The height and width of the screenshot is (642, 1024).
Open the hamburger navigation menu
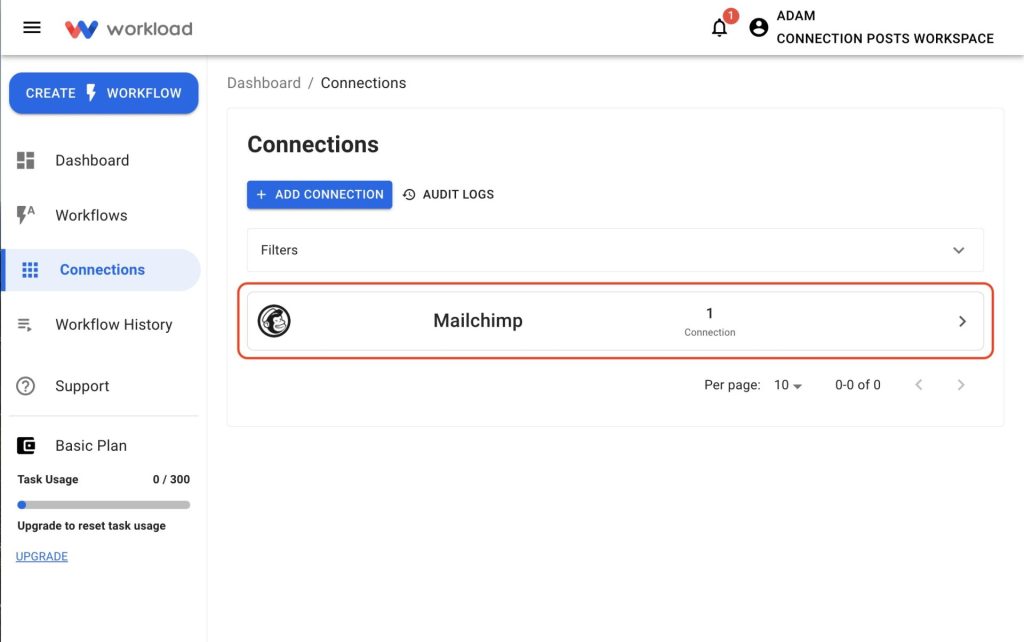(32, 27)
